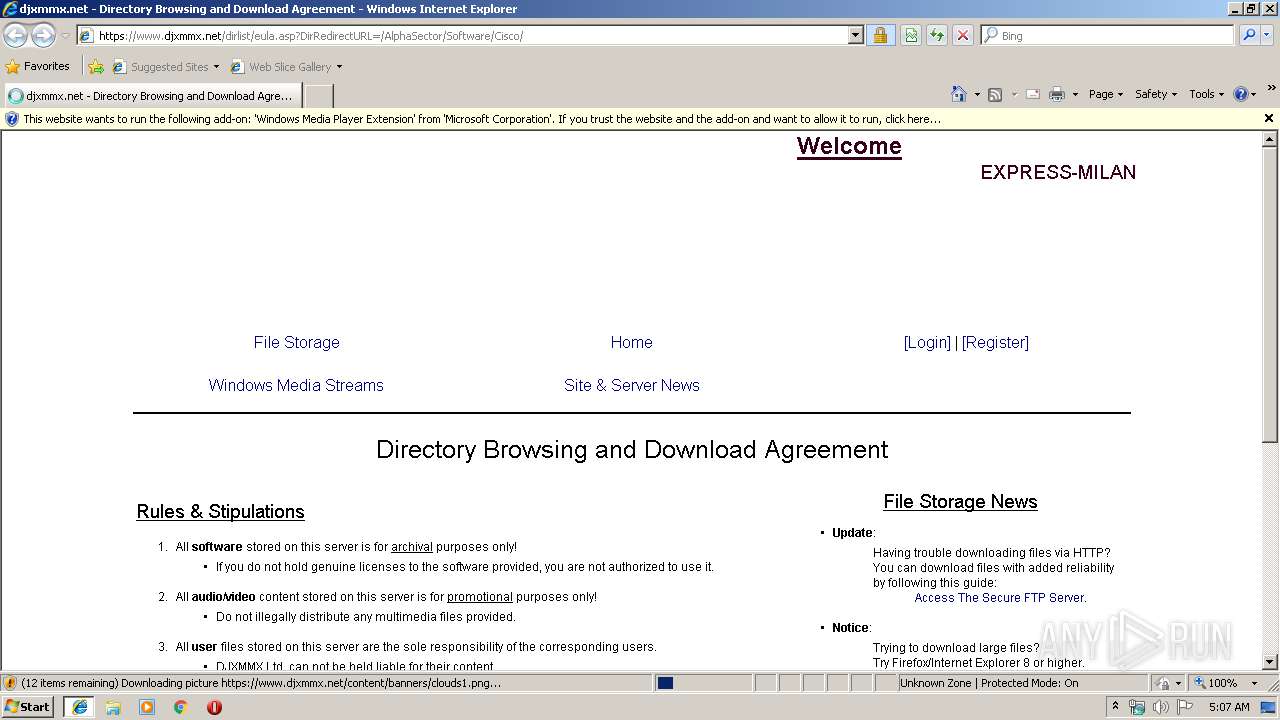Open a new blank tab
Screen dimensions: 1280x720
click(318, 96)
